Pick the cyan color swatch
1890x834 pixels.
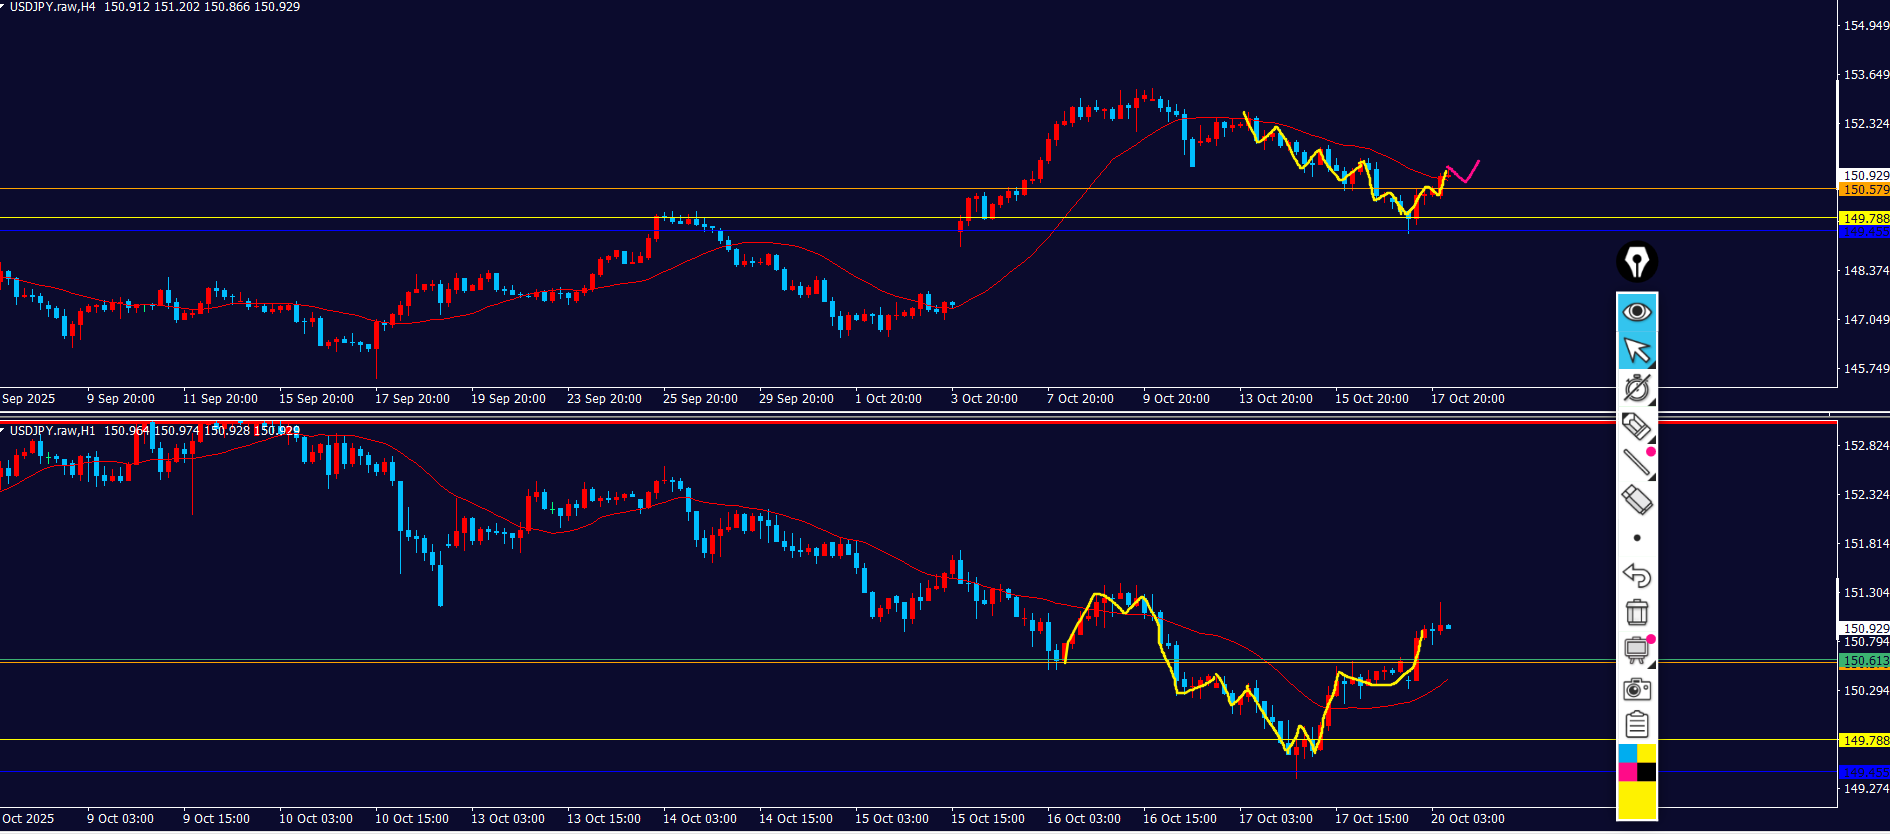click(1627, 753)
